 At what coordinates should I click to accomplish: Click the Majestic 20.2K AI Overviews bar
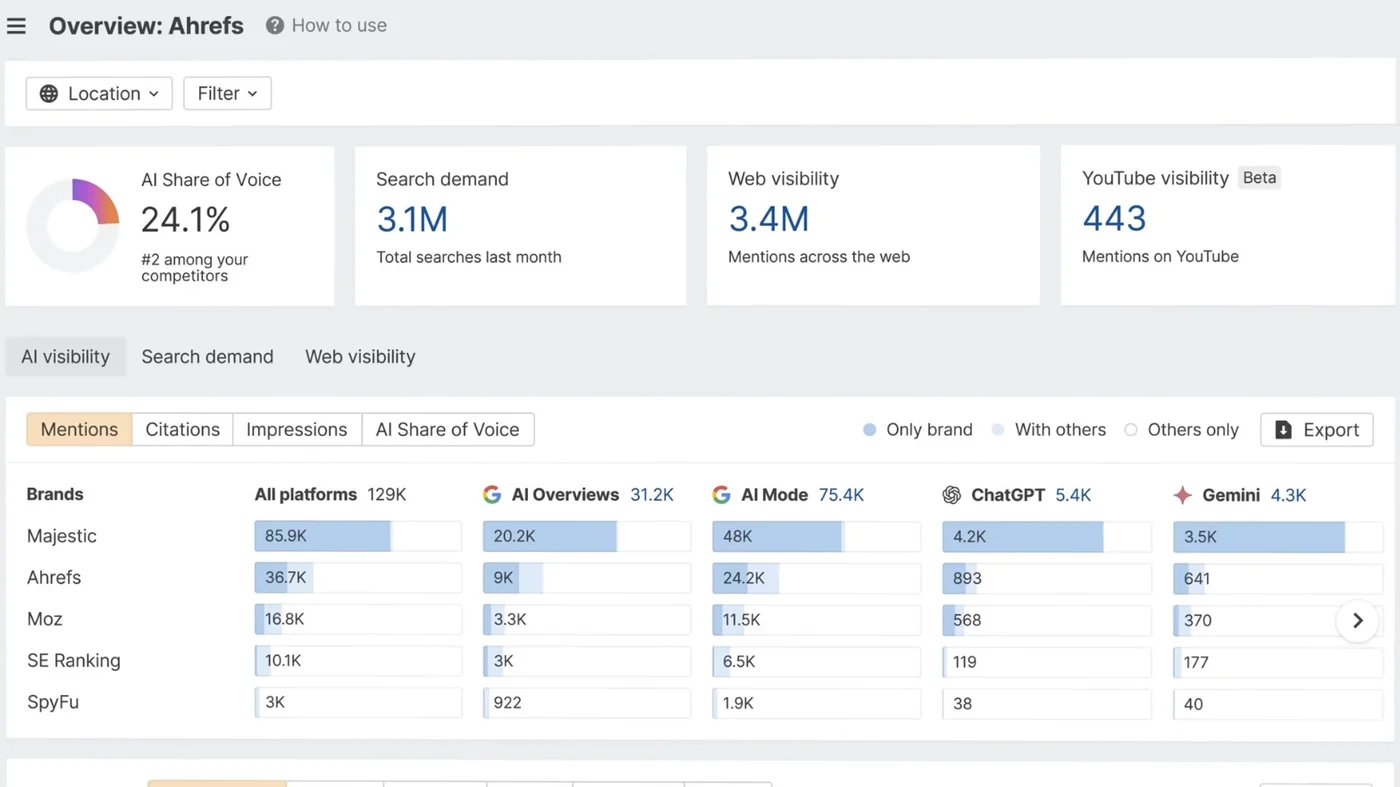[x=587, y=536]
